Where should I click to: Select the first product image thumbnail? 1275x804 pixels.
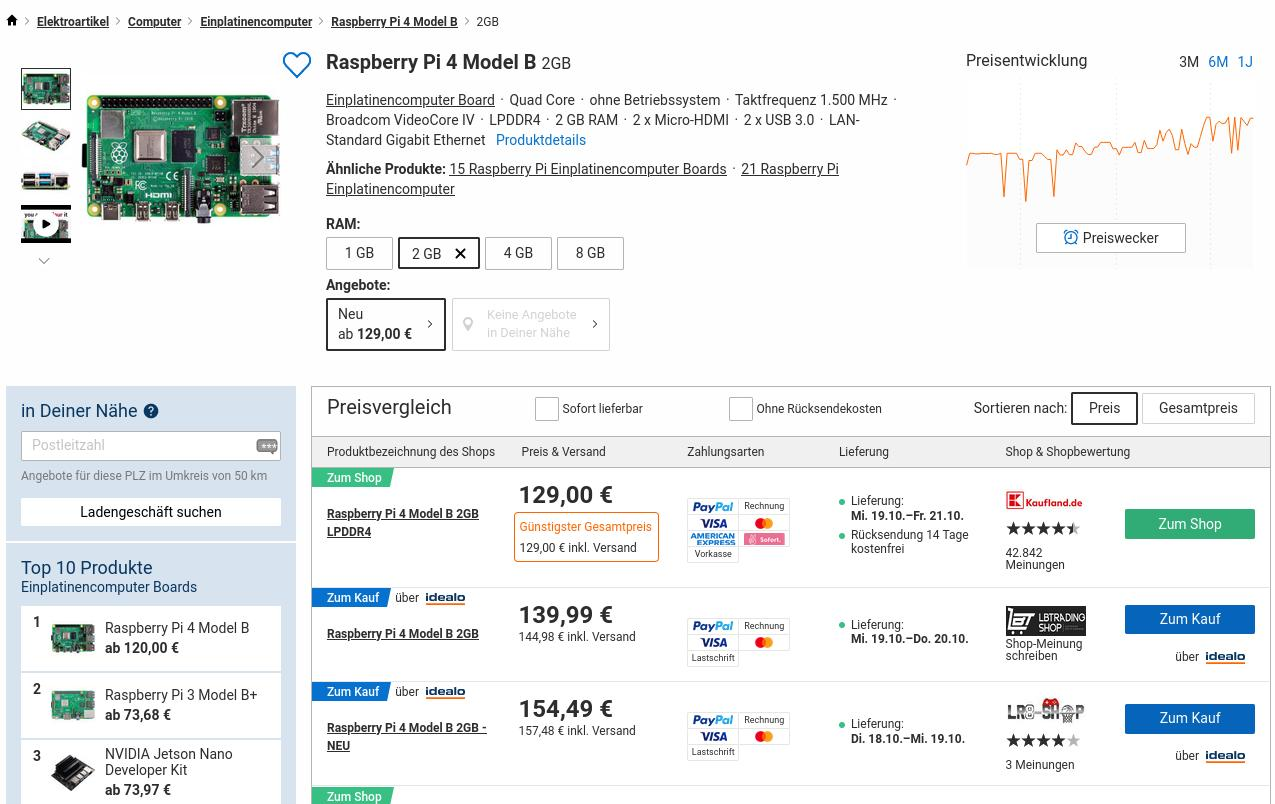tap(46, 89)
